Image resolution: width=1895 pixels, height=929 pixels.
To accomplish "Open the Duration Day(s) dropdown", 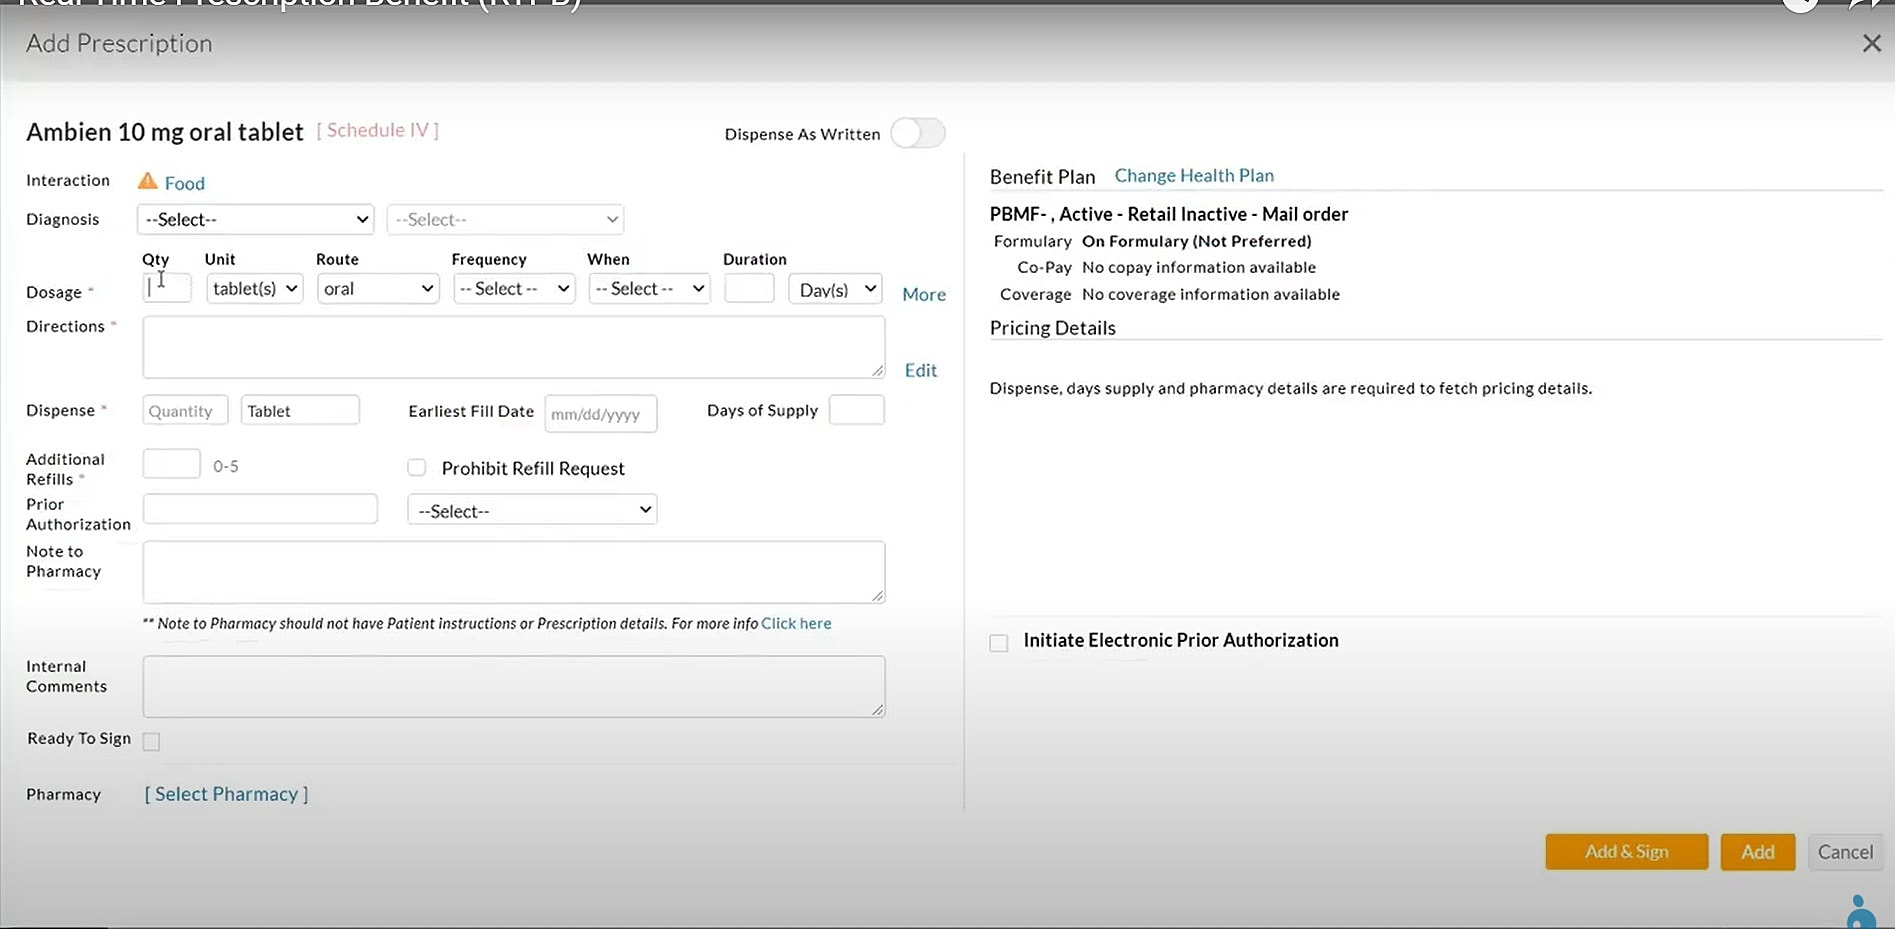I will (836, 289).
